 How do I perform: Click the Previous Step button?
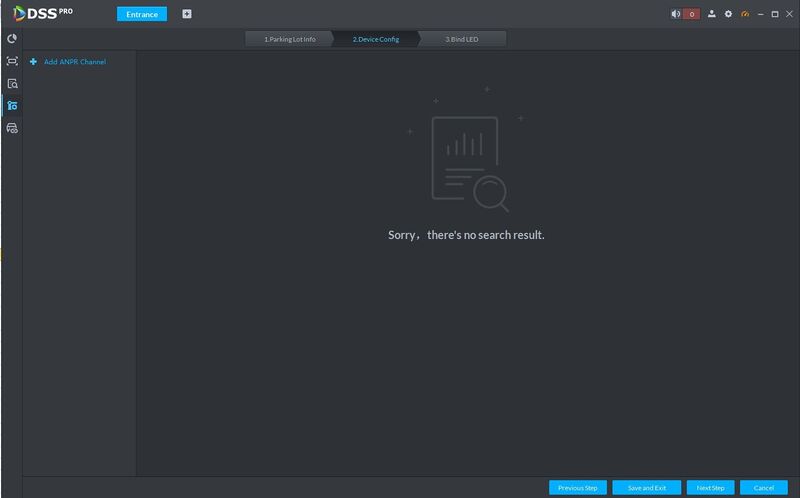tap(578, 488)
